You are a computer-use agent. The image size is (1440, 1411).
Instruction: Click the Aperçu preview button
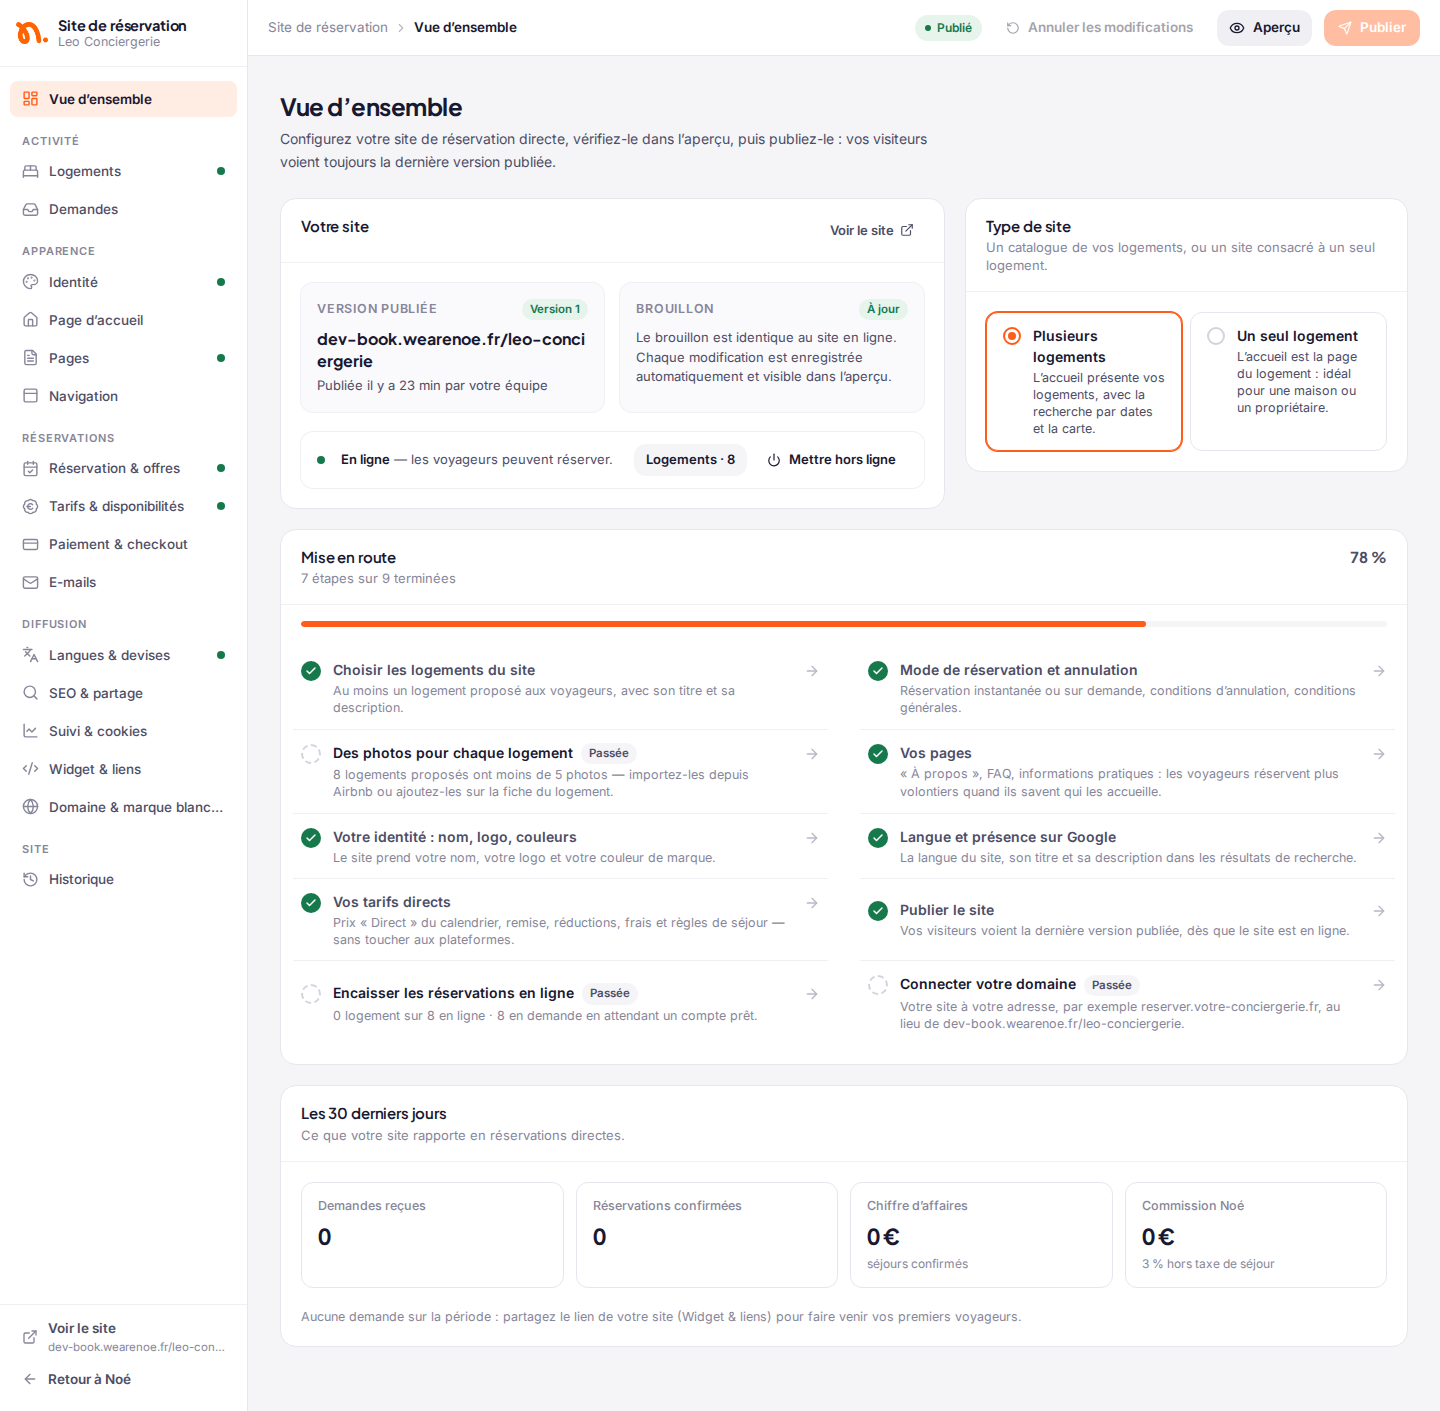1264,28
